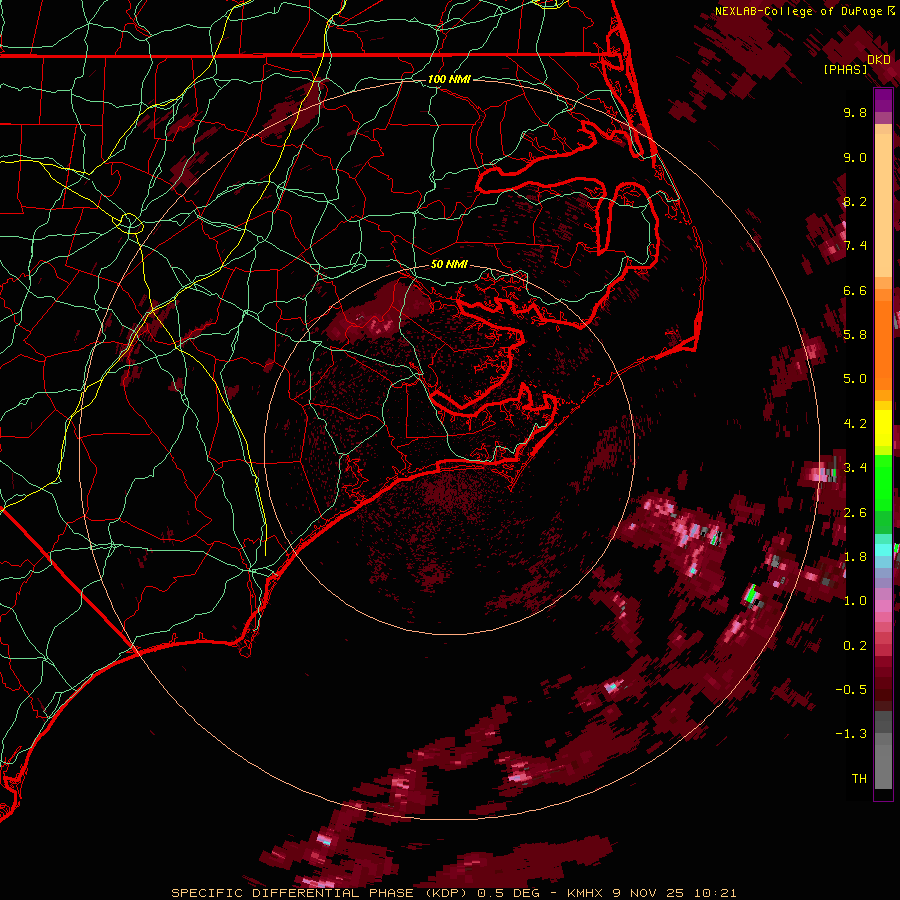900x900 pixels.
Task: Click the -1.3 value on the legend
Action: pos(851,734)
